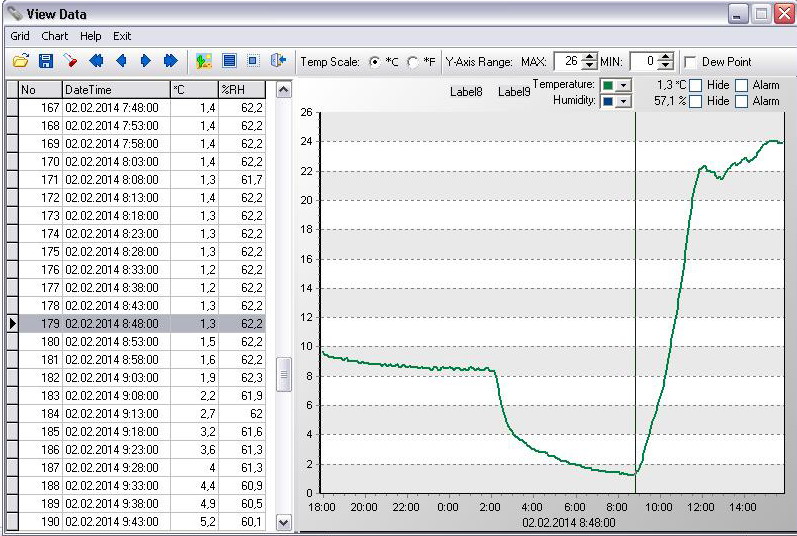Screen dimensions: 797x536
Task: Select the °F temperature scale radio button
Action: [x=412, y=62]
